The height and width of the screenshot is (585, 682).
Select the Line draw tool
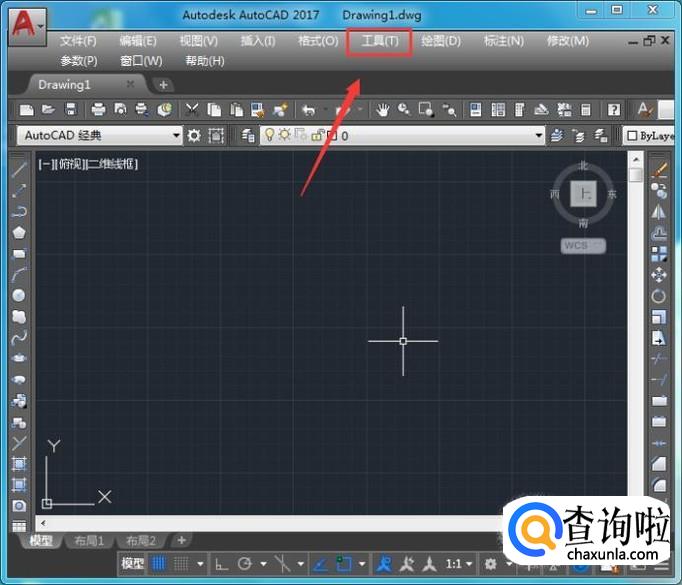tap(19, 170)
